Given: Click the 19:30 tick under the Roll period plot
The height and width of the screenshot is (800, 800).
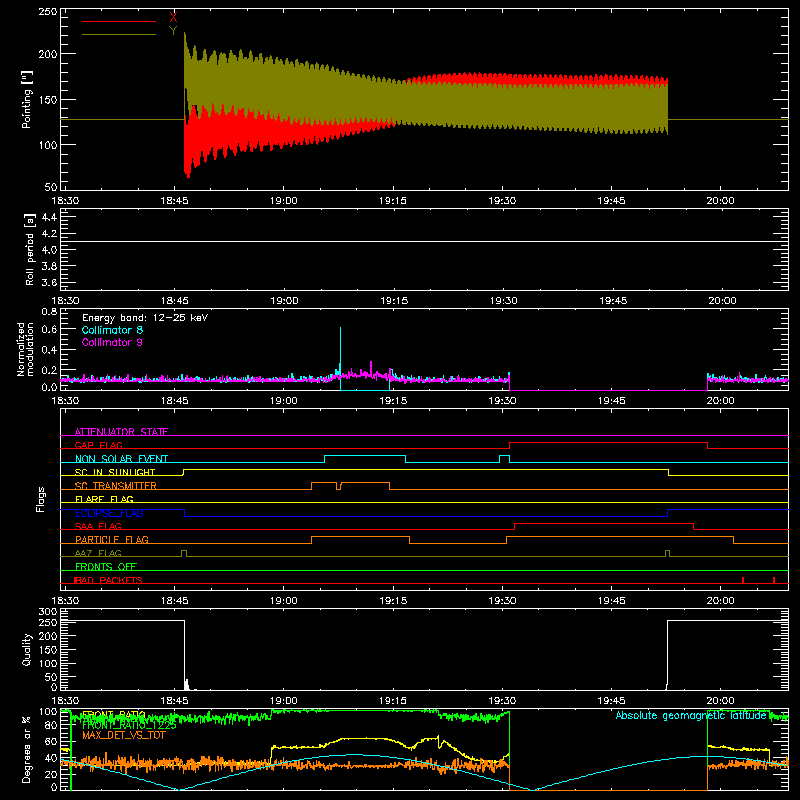Looking at the screenshot, I should tap(503, 301).
